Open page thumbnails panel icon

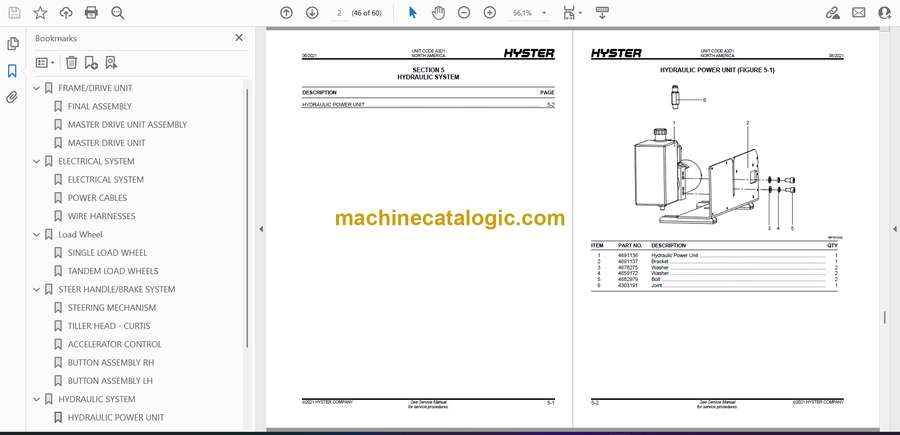(x=13, y=44)
